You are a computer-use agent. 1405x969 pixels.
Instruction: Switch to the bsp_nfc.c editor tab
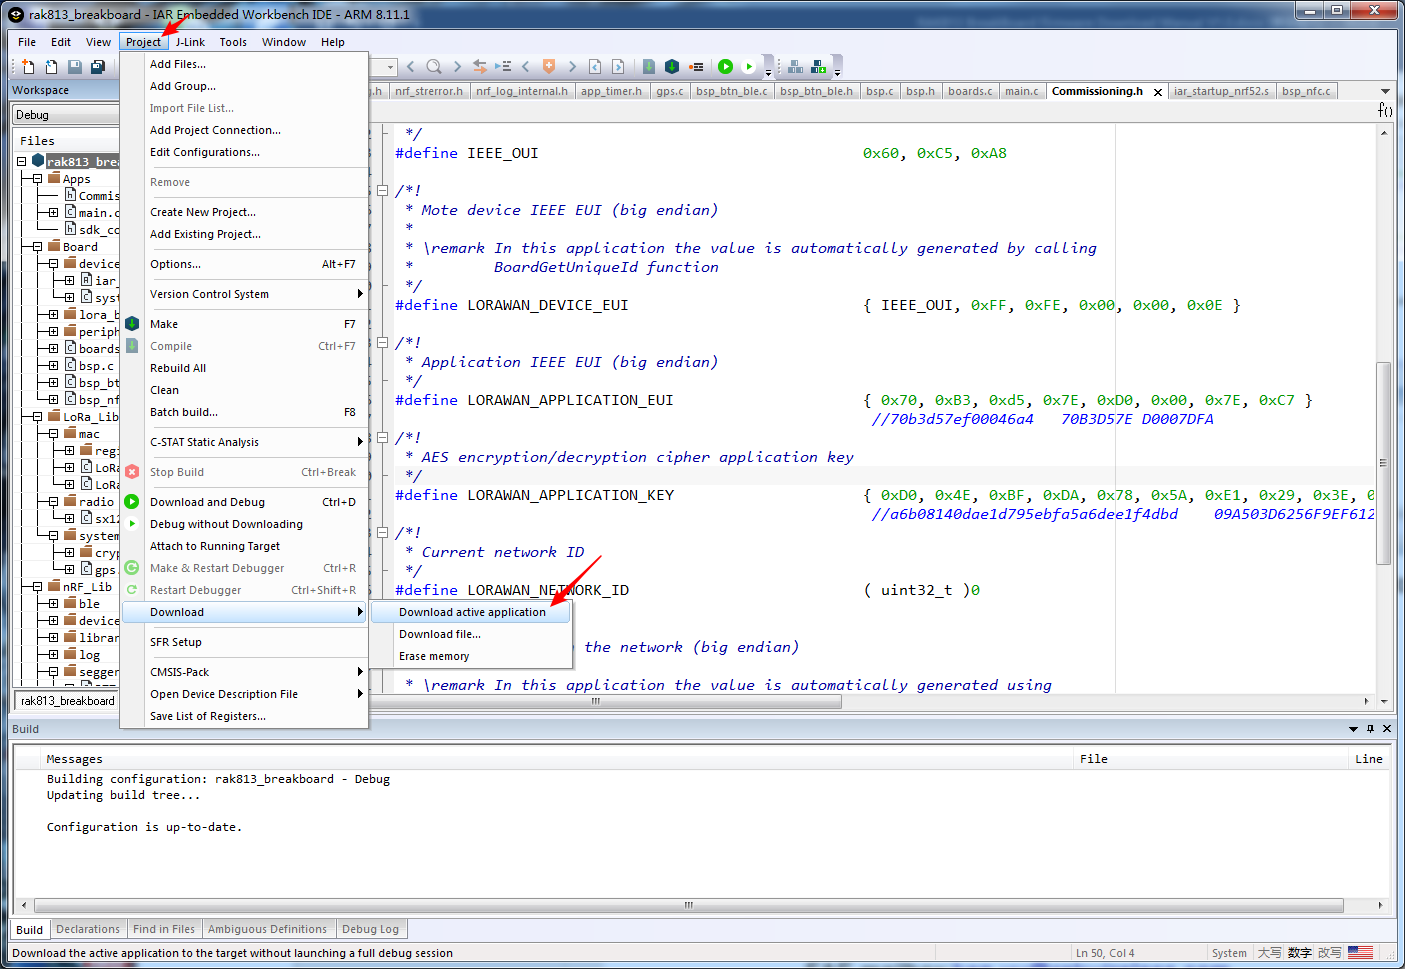[x=1306, y=91]
